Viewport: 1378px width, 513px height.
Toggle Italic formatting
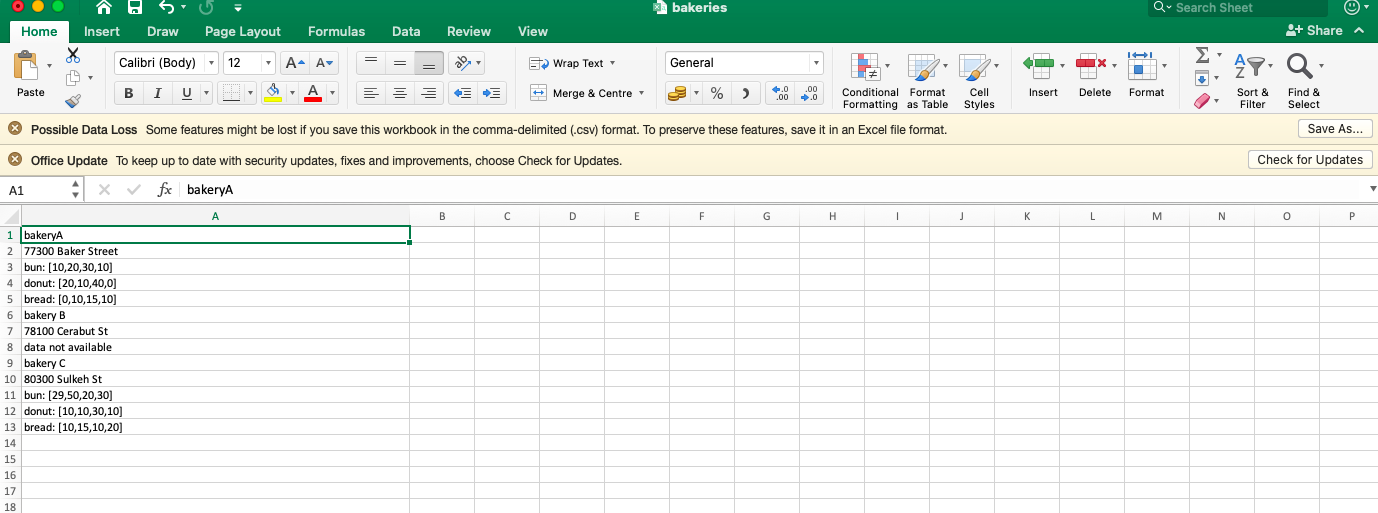[x=157, y=93]
